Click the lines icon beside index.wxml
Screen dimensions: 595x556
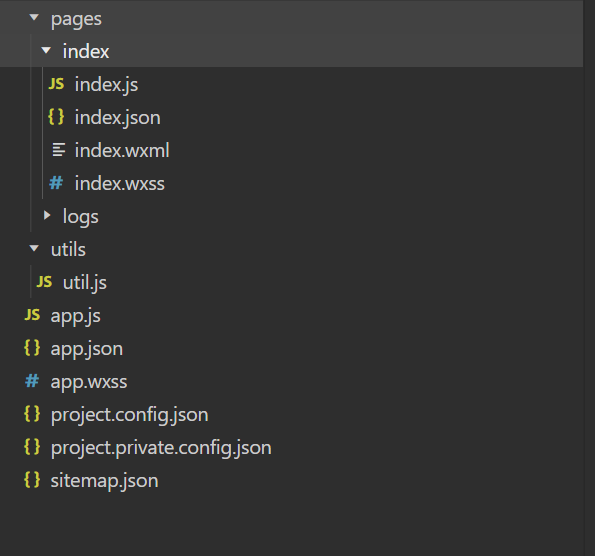[x=58, y=150]
